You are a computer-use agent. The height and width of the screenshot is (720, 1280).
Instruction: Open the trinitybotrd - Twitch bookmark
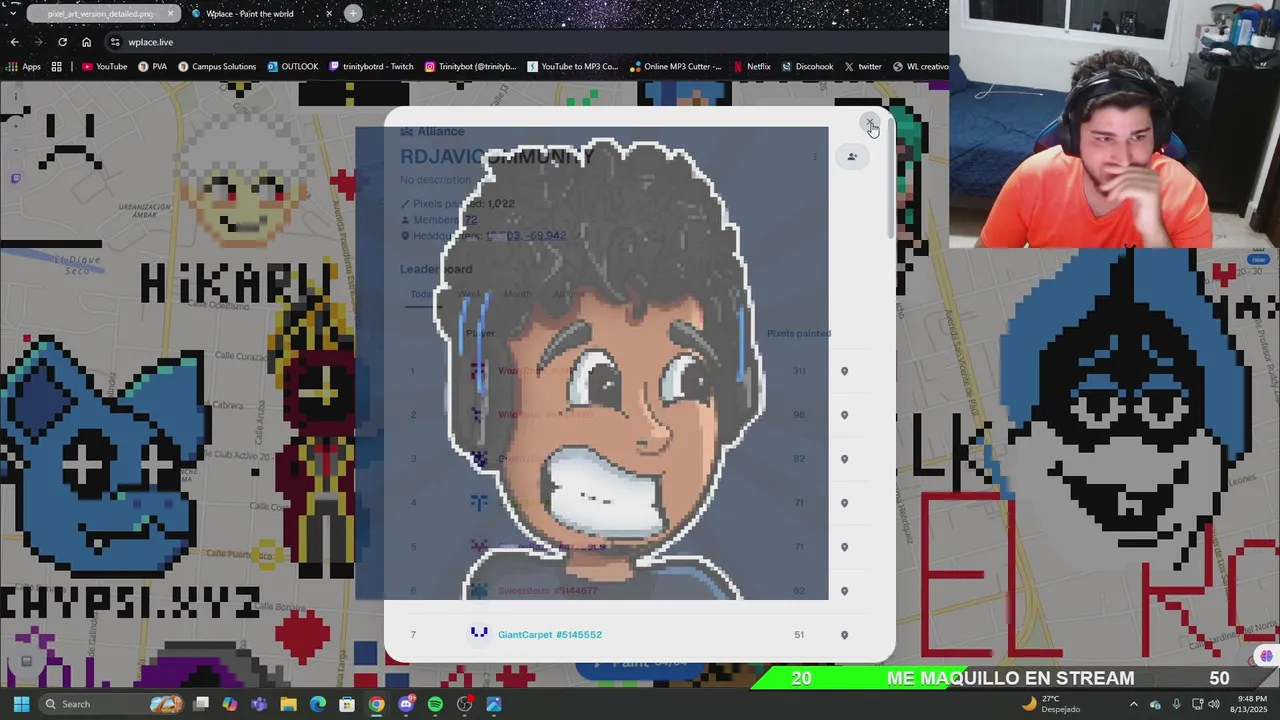tap(370, 67)
